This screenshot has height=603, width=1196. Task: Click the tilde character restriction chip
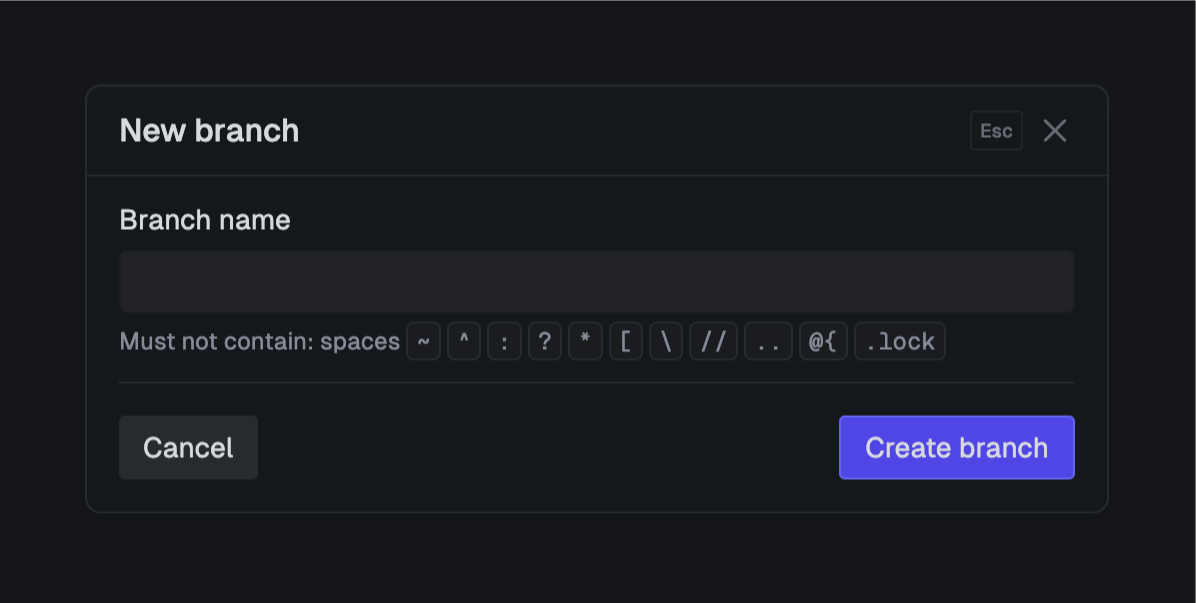pos(423,341)
